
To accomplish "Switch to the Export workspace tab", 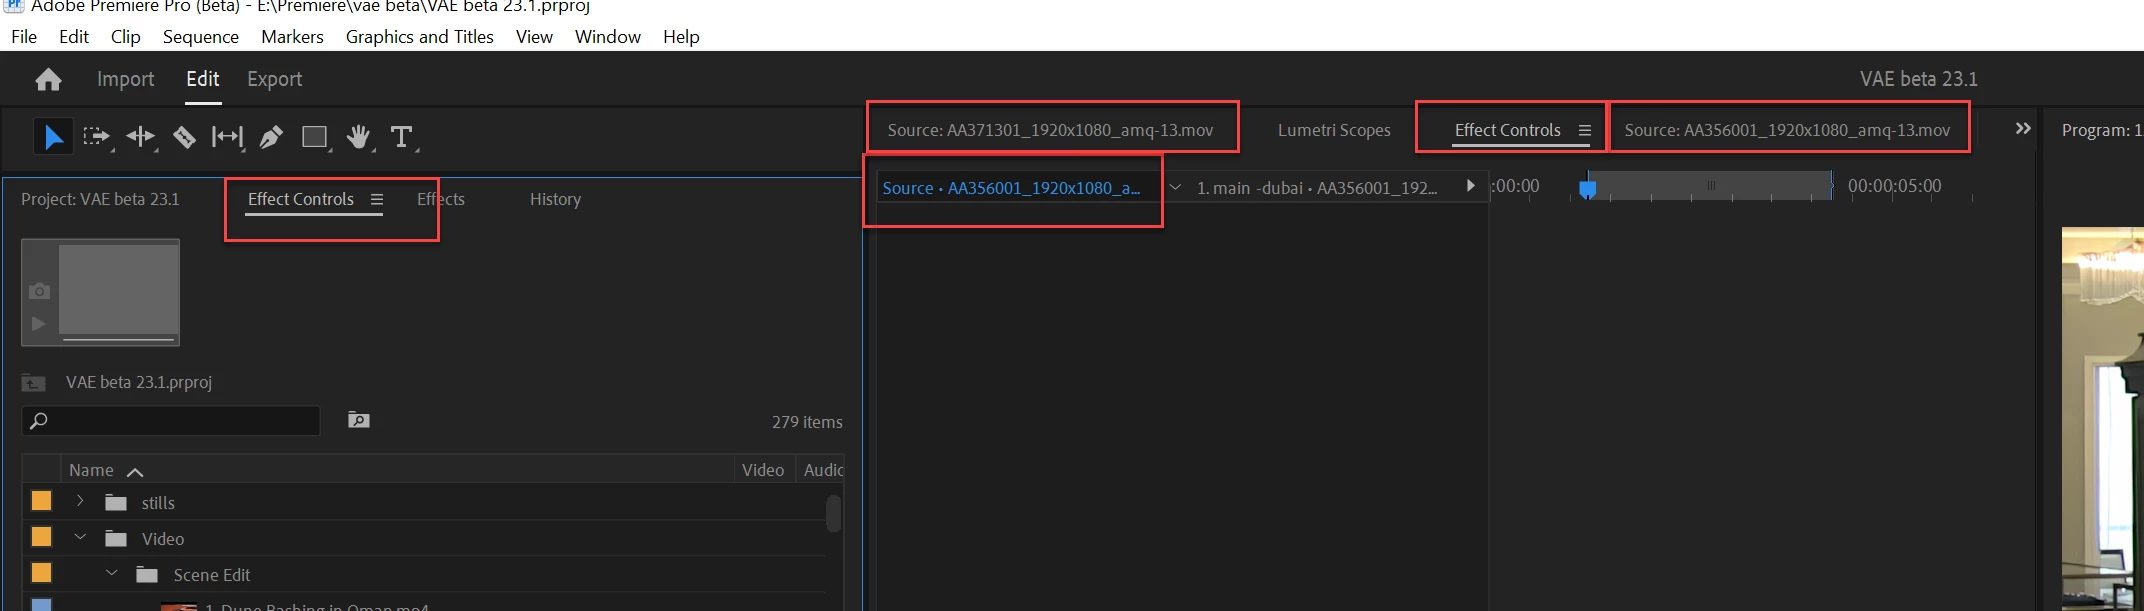I will pos(274,79).
